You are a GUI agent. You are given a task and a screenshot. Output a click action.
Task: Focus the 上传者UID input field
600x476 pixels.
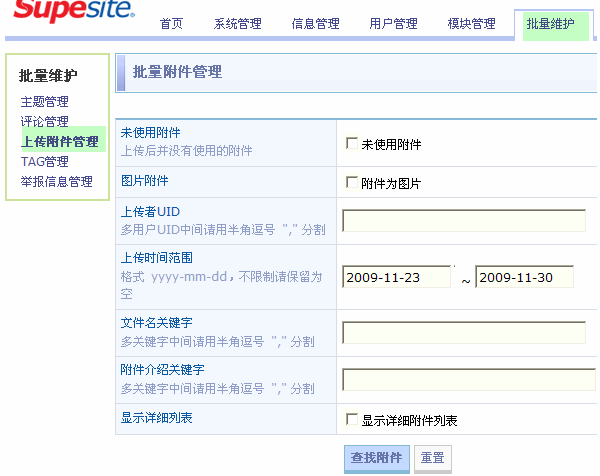tap(463, 221)
